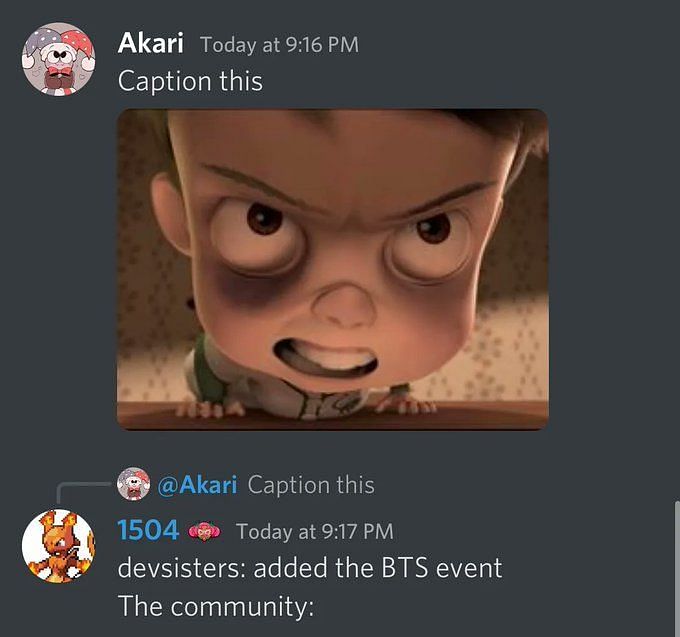Click the reply connector line above 1504's avatar
The image size is (680, 637).
click(82, 493)
